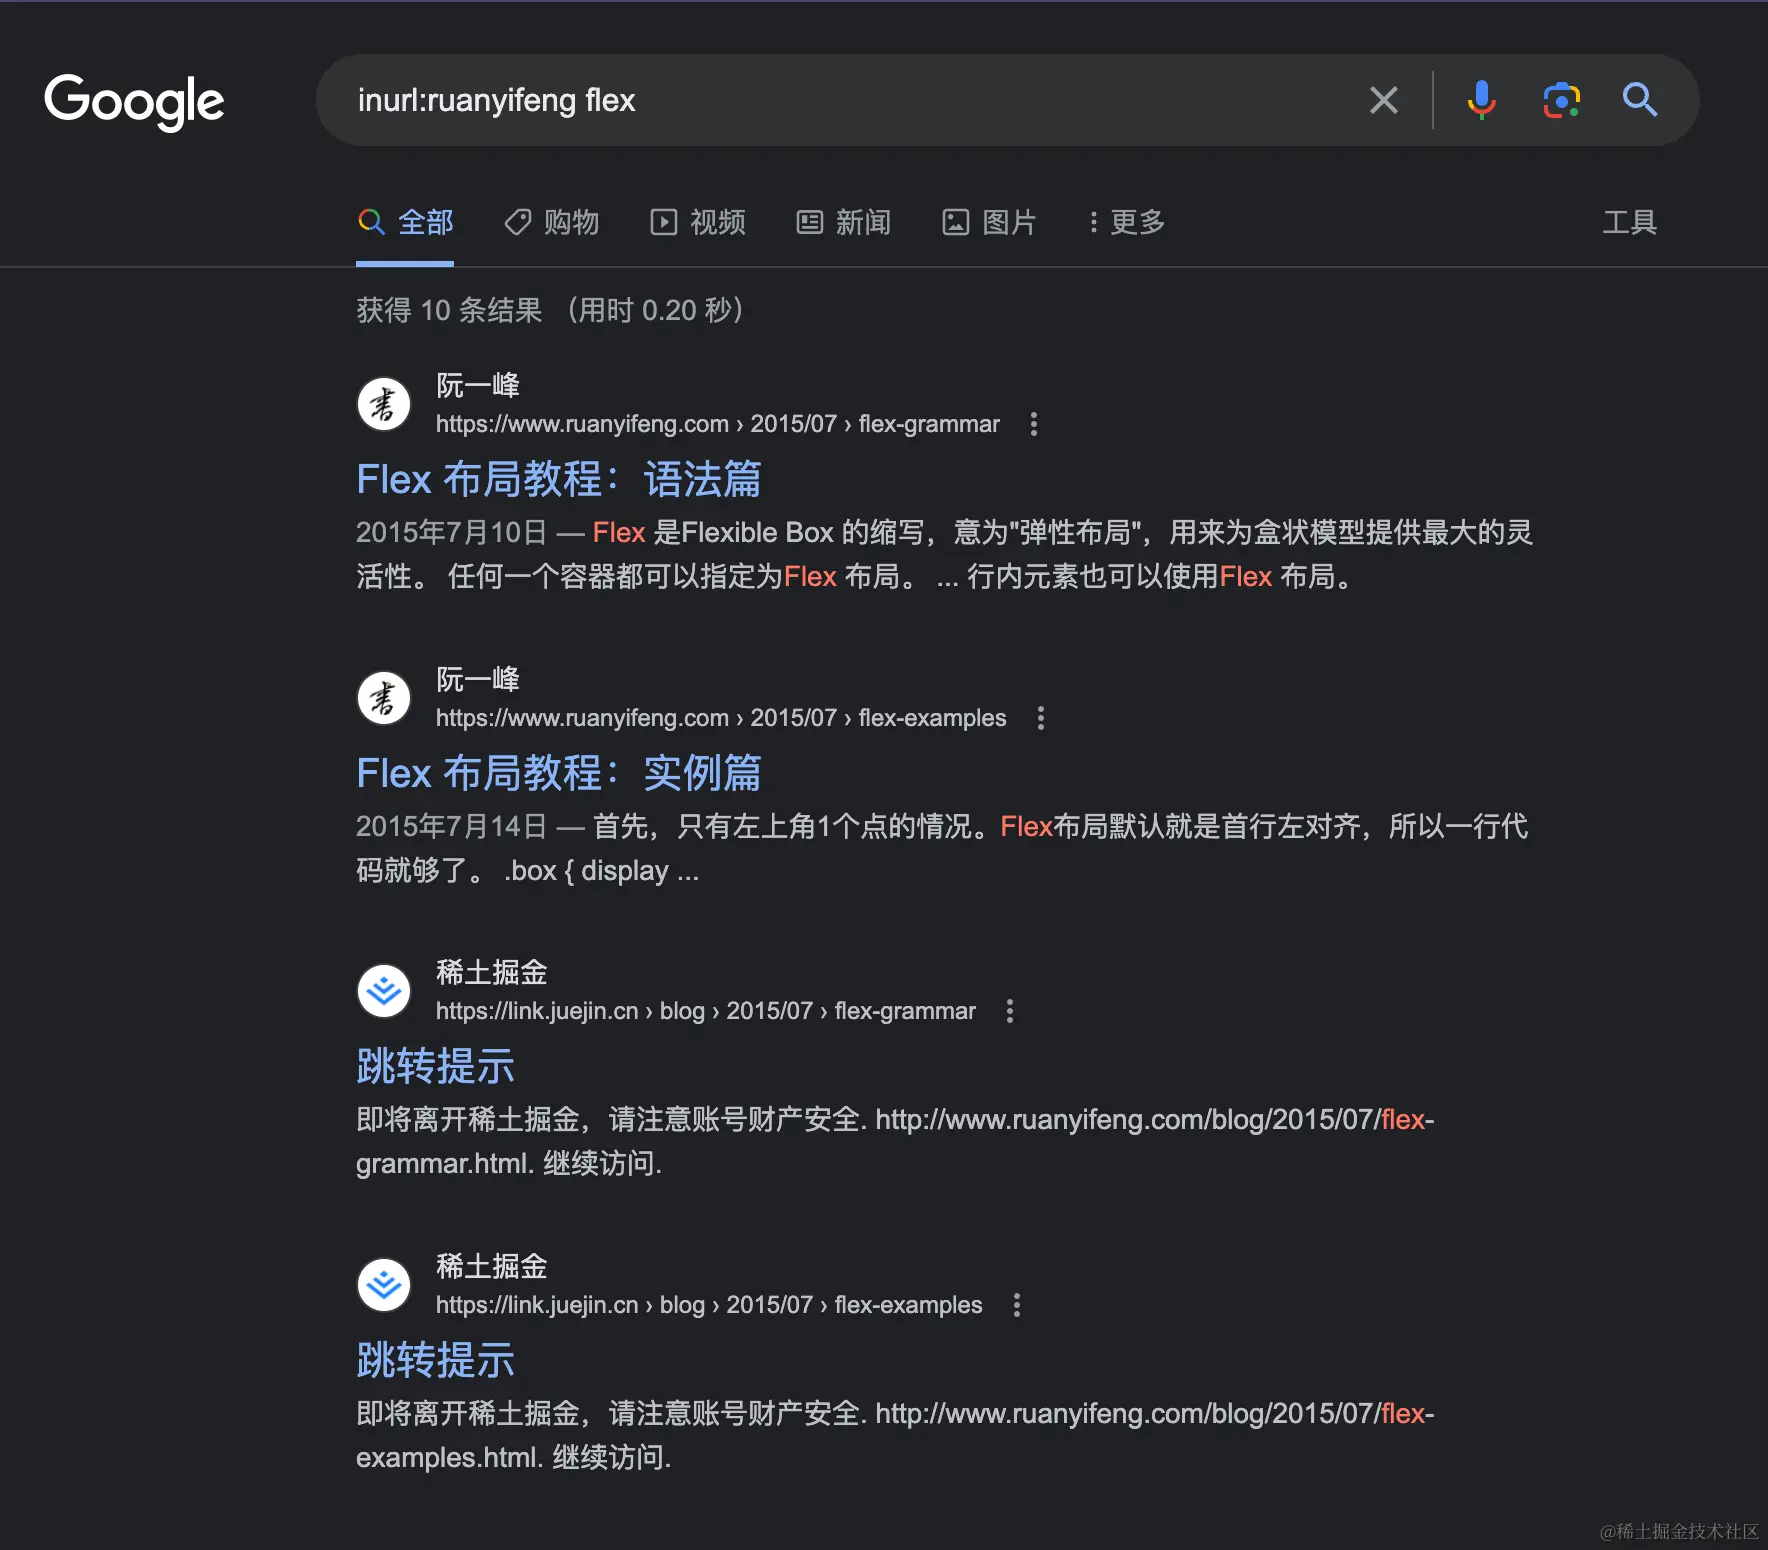
Task: Switch to the 视频 tab
Action: click(x=698, y=222)
